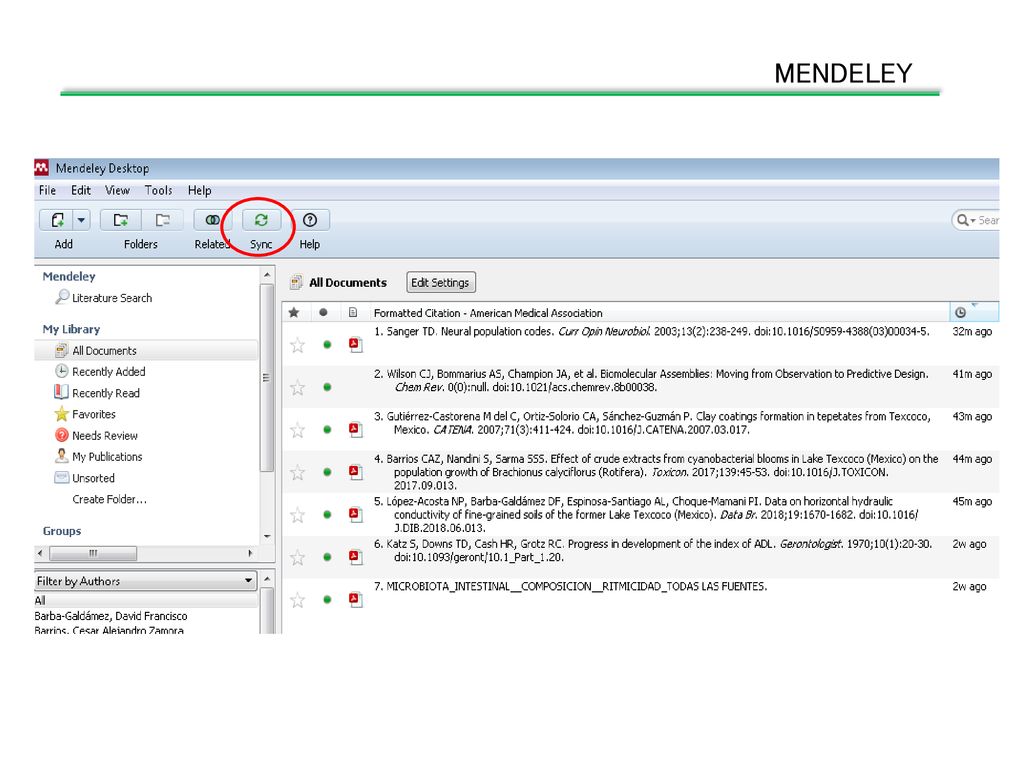Select the Katz S Gerontologist citation
Image resolution: width=1024 pixels, height=768 pixels.
point(653,551)
